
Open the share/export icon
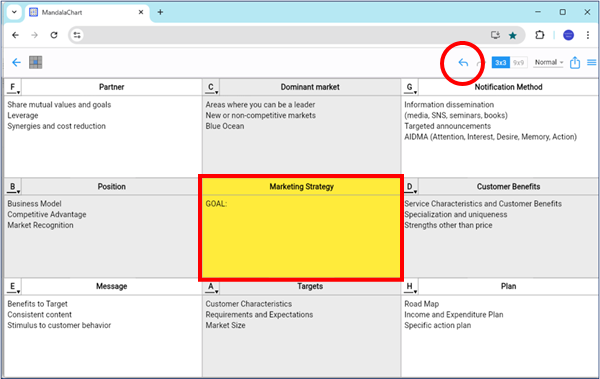click(575, 62)
